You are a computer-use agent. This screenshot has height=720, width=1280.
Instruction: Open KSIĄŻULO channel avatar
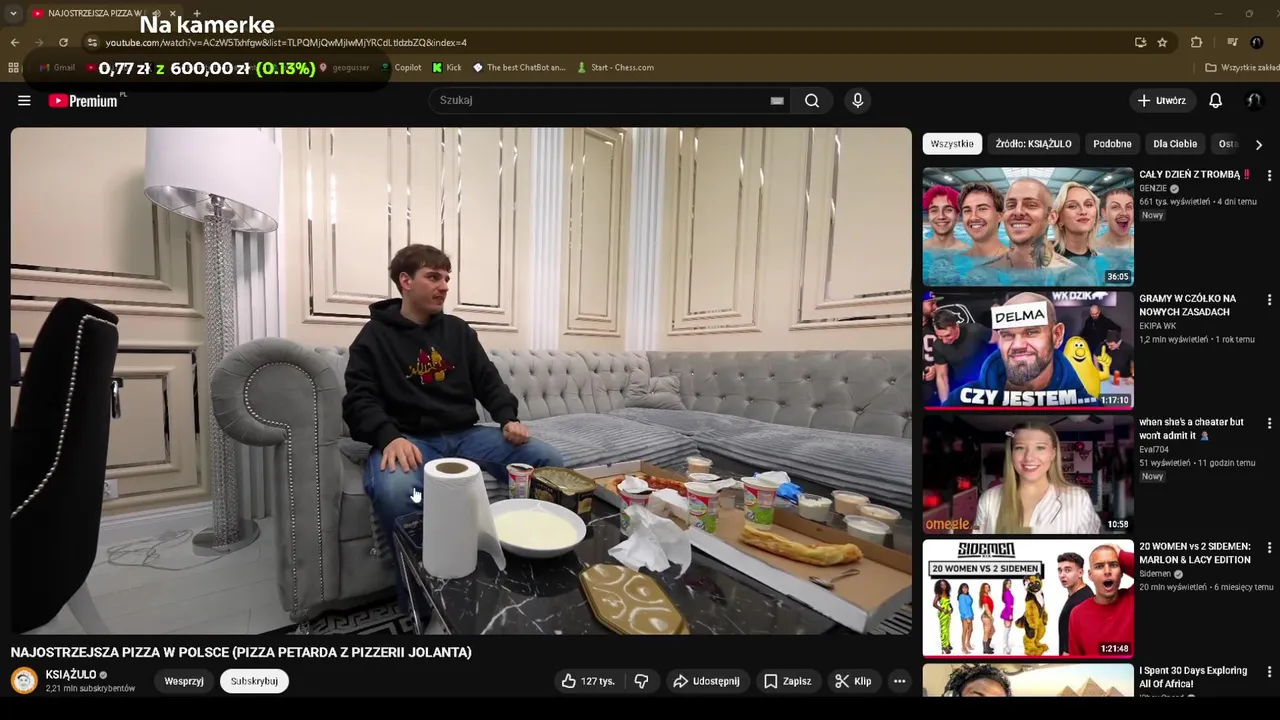tap(24, 681)
